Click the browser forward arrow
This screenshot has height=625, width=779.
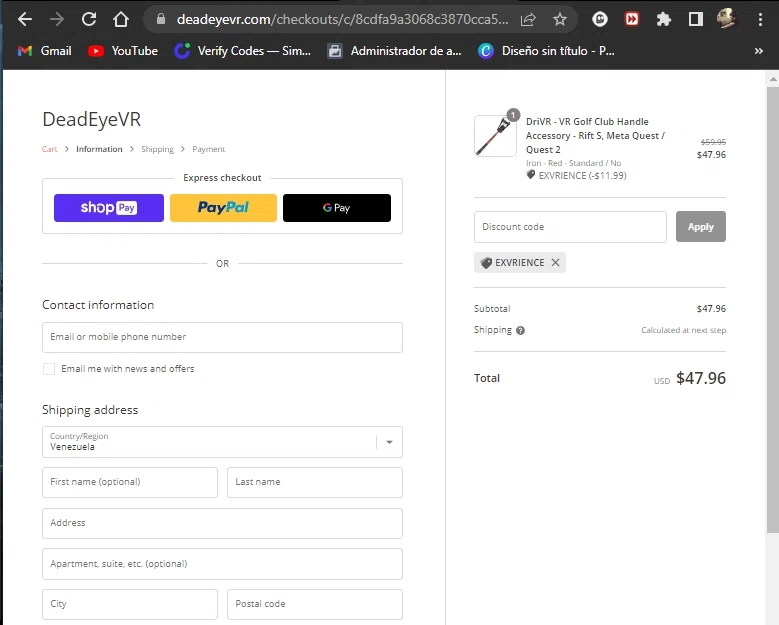[57, 19]
